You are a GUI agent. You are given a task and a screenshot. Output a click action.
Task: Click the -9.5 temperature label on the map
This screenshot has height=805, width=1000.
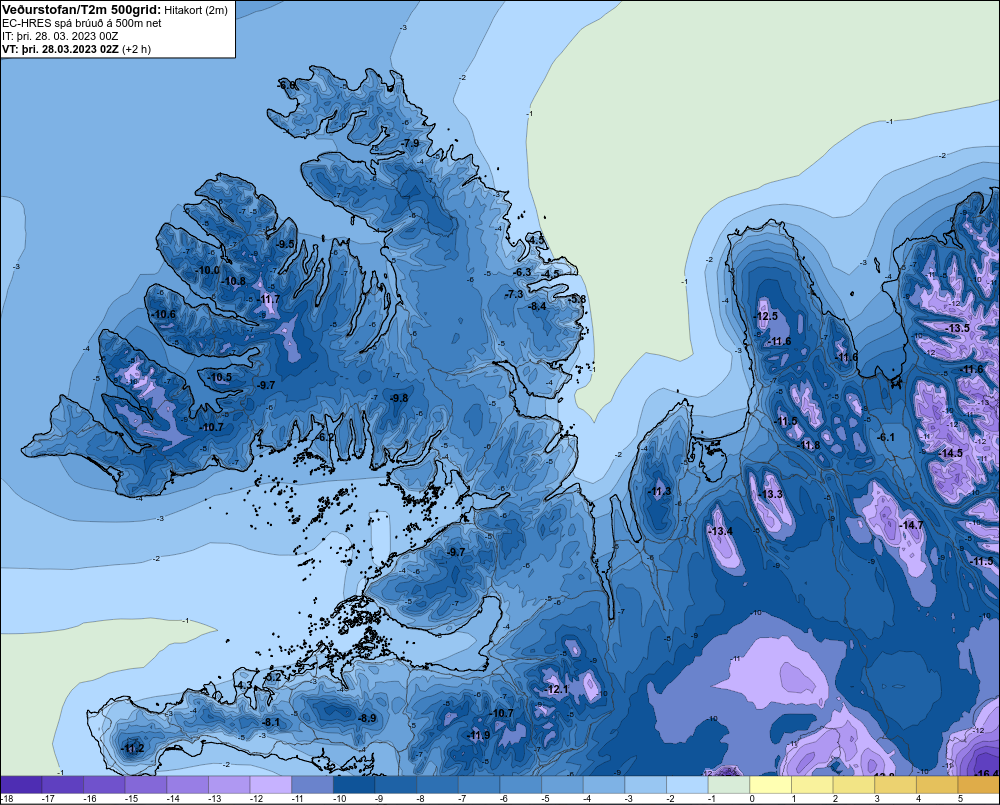click(286, 244)
